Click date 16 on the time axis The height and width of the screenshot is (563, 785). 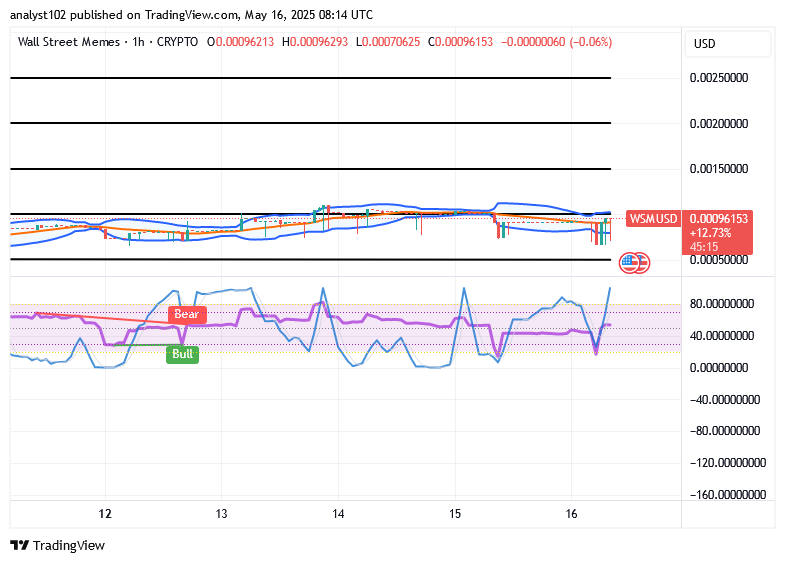(571, 514)
